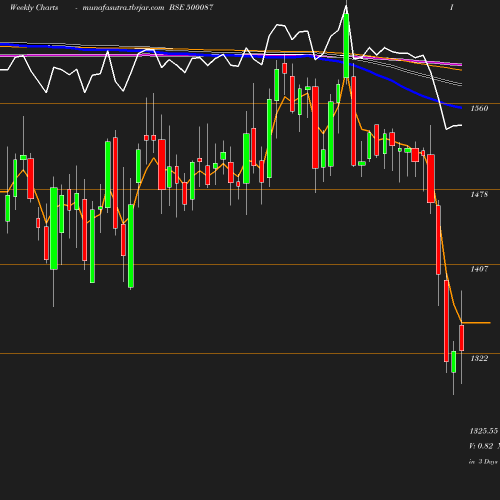500x500 pixels.
Task: Click the 1325.55 closing price text
Action: [x=484, y=431]
